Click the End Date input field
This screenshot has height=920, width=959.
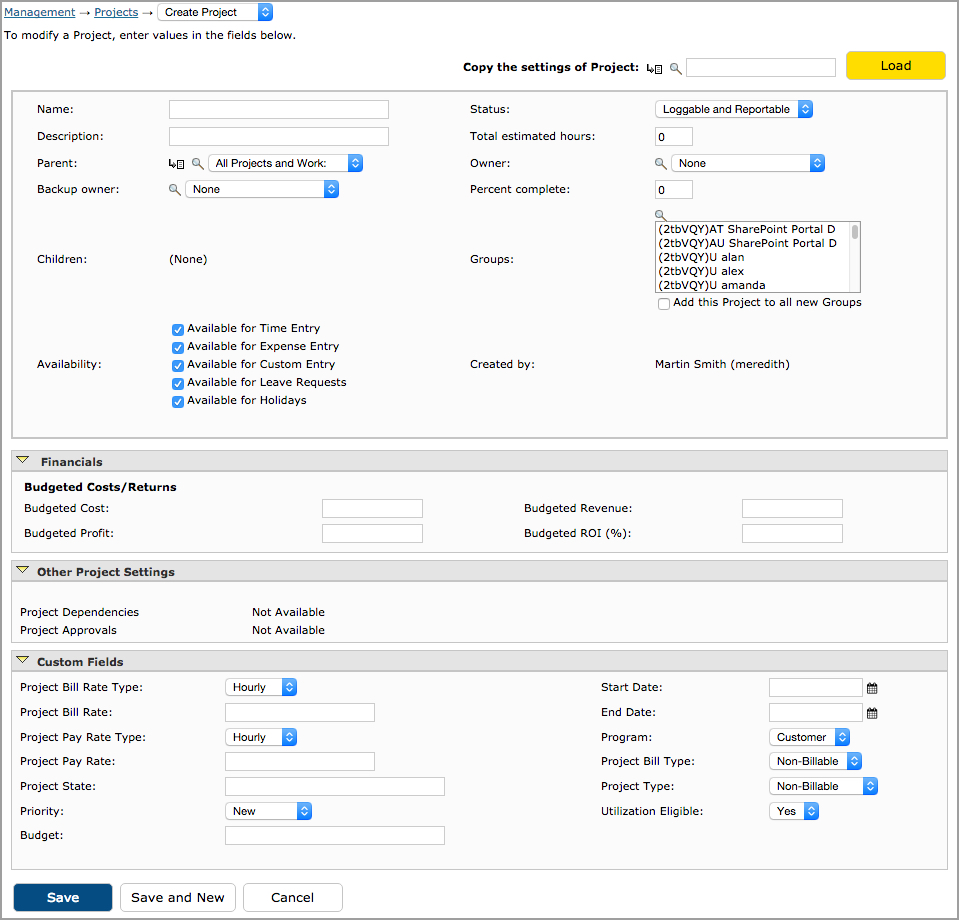816,713
